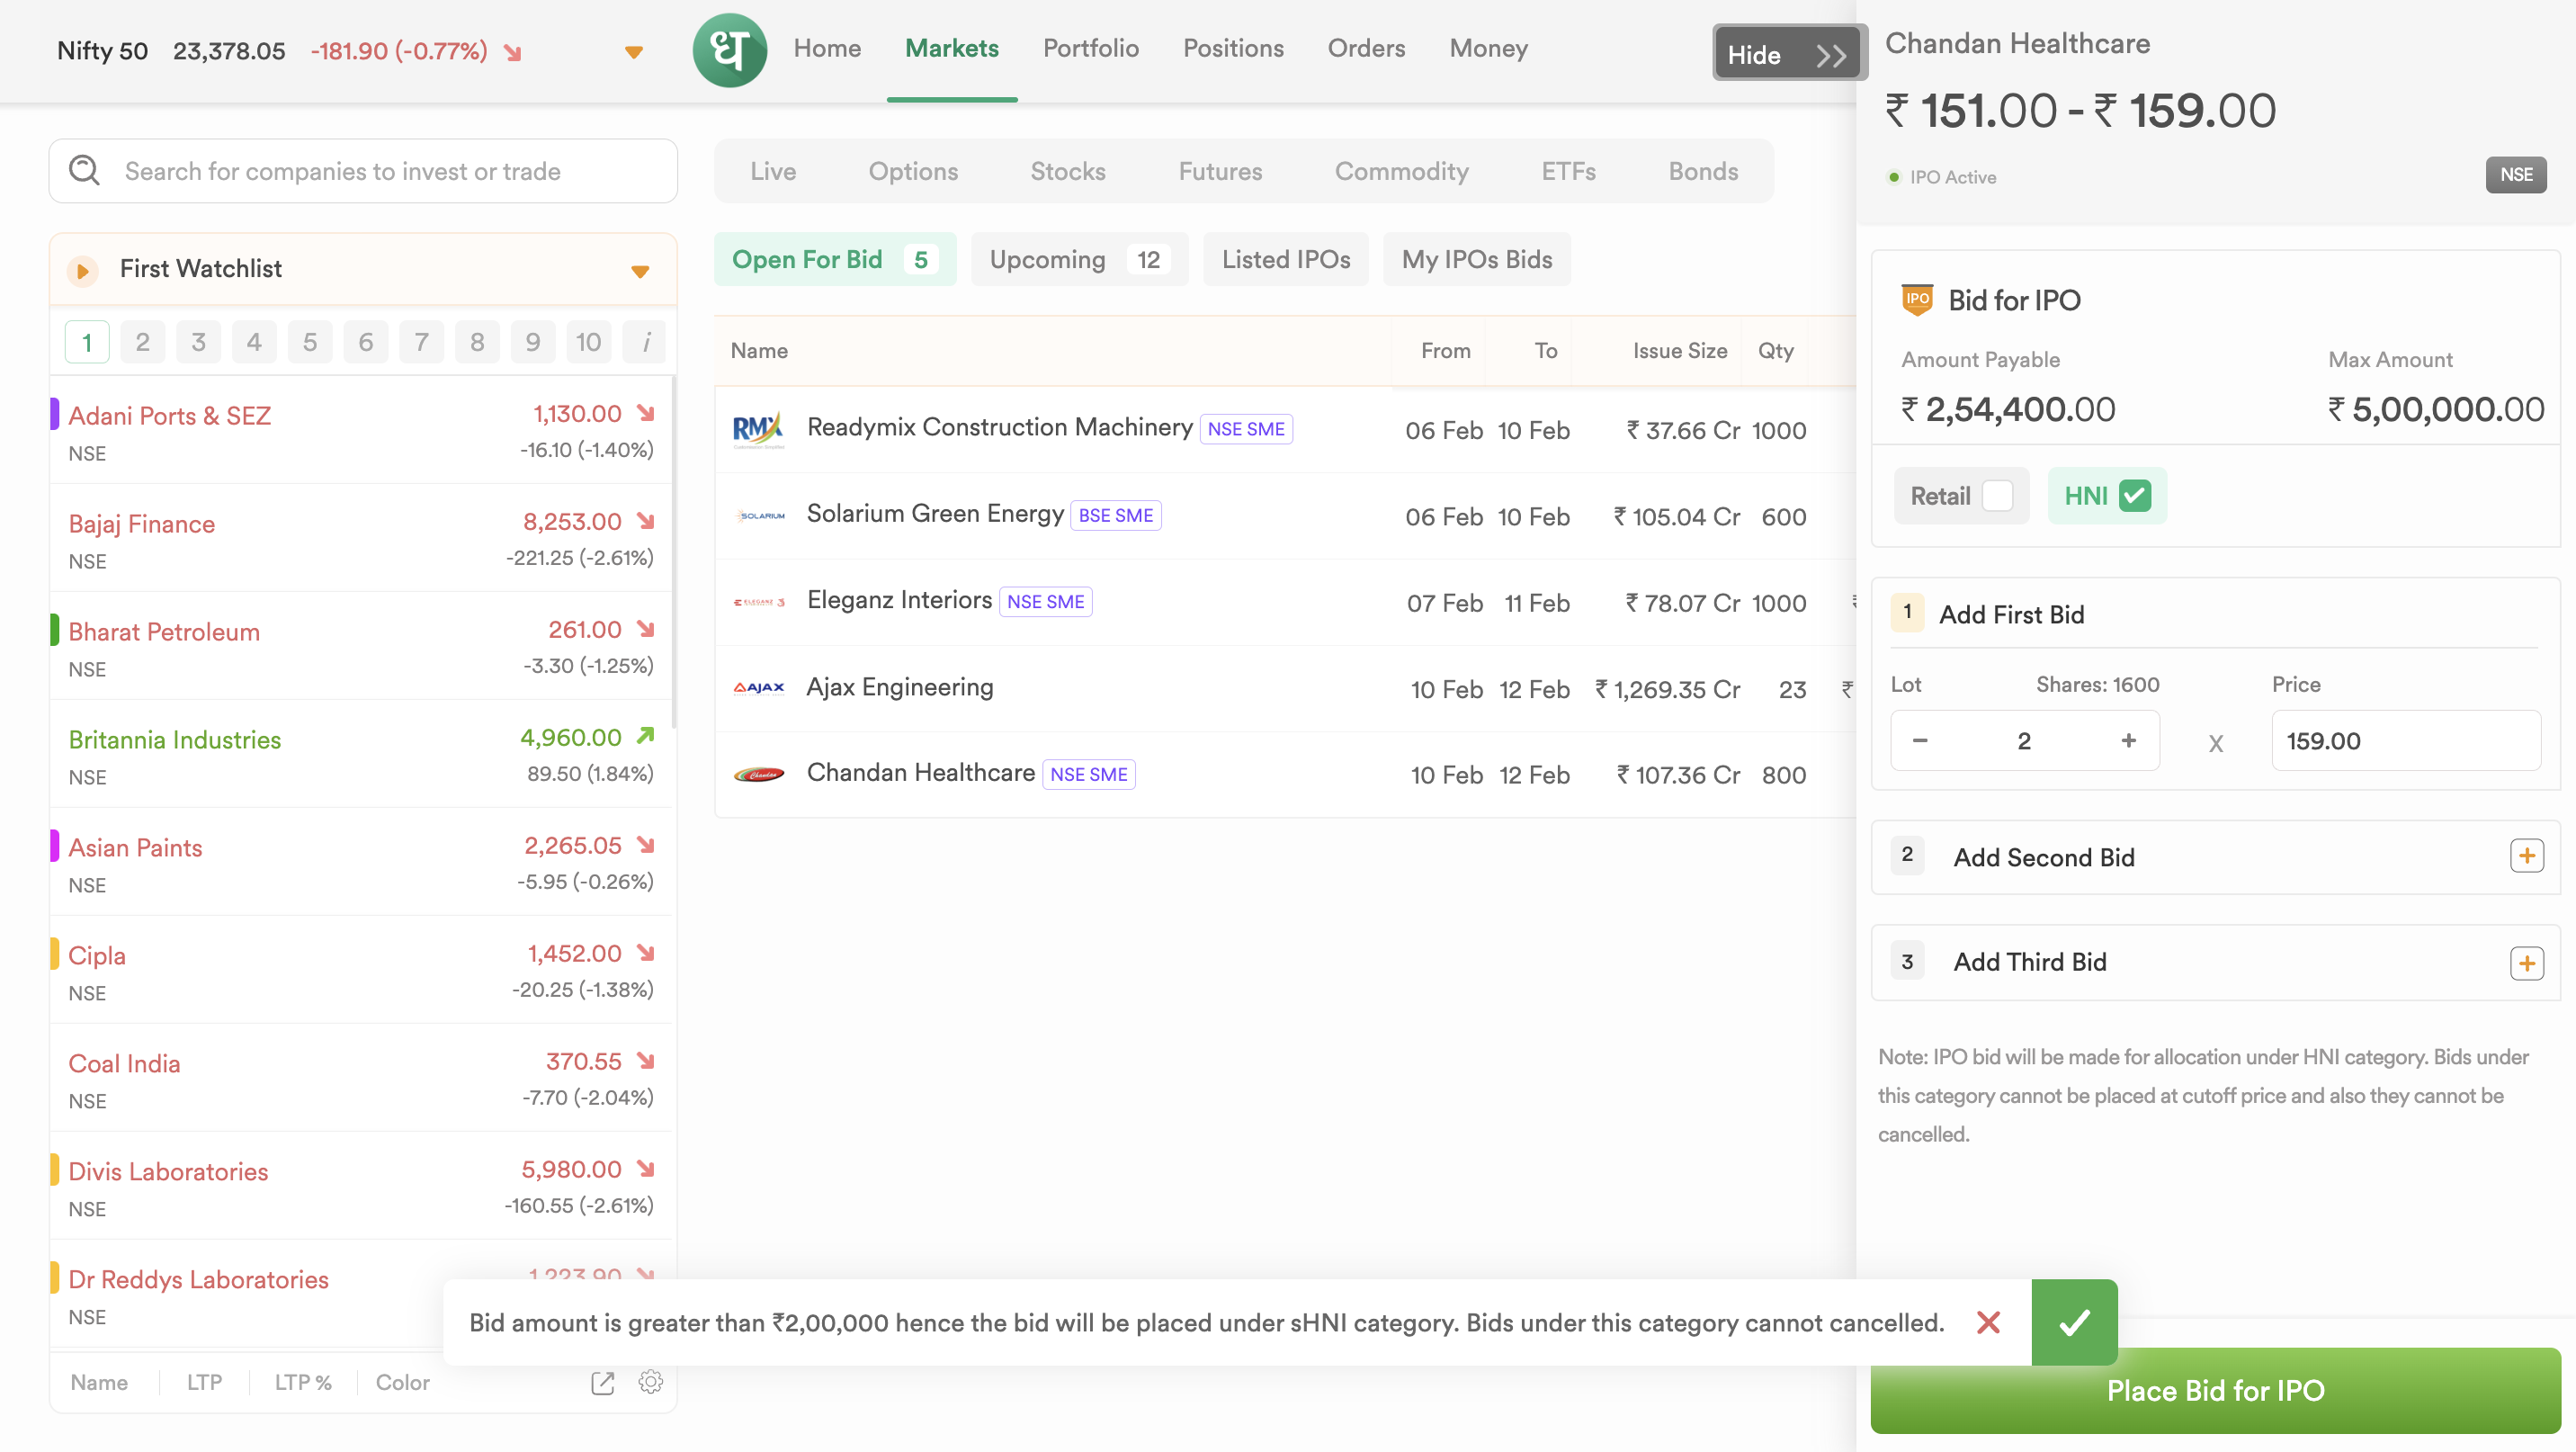Select watchlist page 2
This screenshot has height=1452, width=2576.
tap(143, 342)
